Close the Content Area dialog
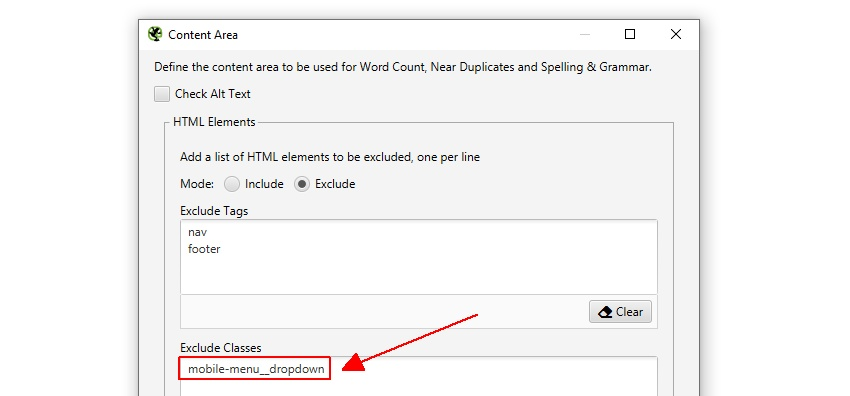Screen dimensions: 850x396 click(675, 34)
